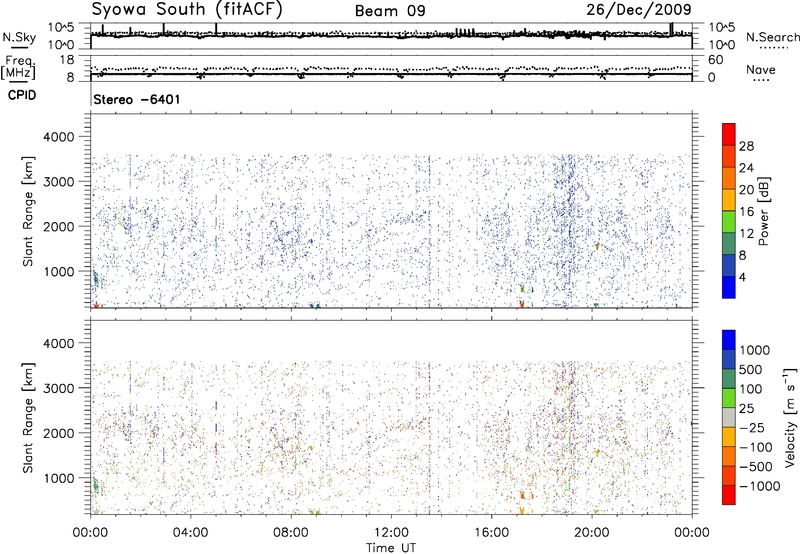
Task: Click the '12:00' time axis label
Action: coord(391,533)
